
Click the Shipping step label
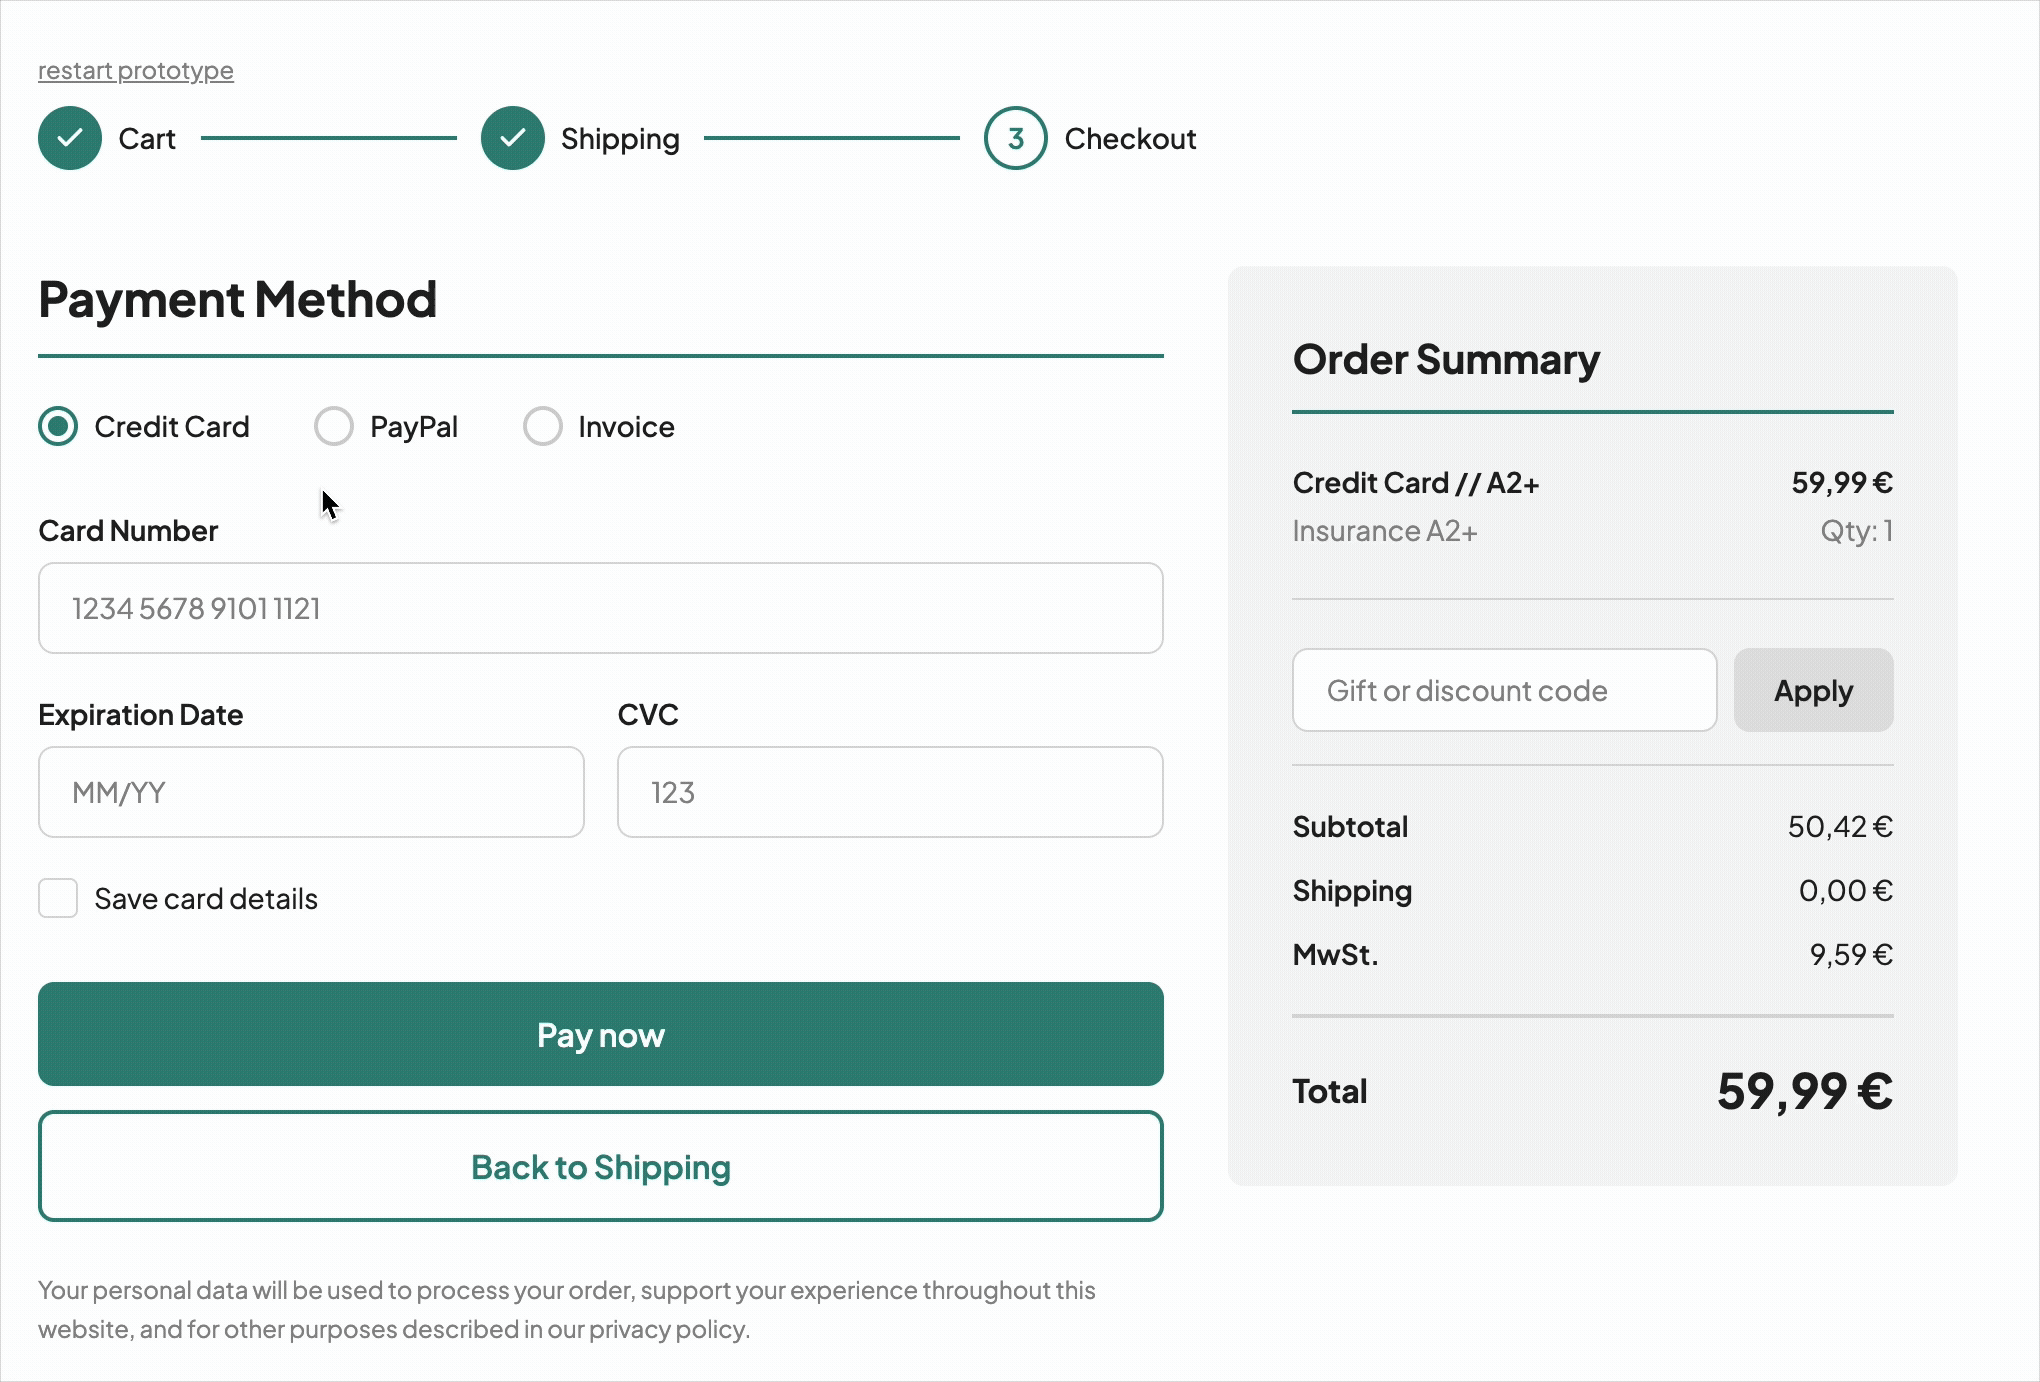620,138
